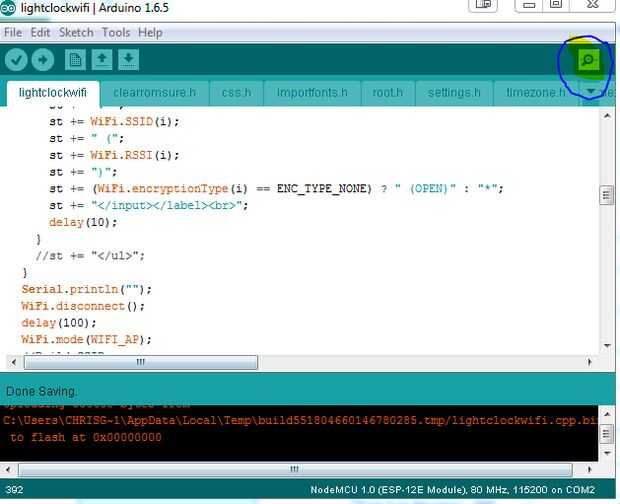The height and width of the screenshot is (504, 620).
Task: Switch to the clearromsure.h tab
Action: click(155, 93)
